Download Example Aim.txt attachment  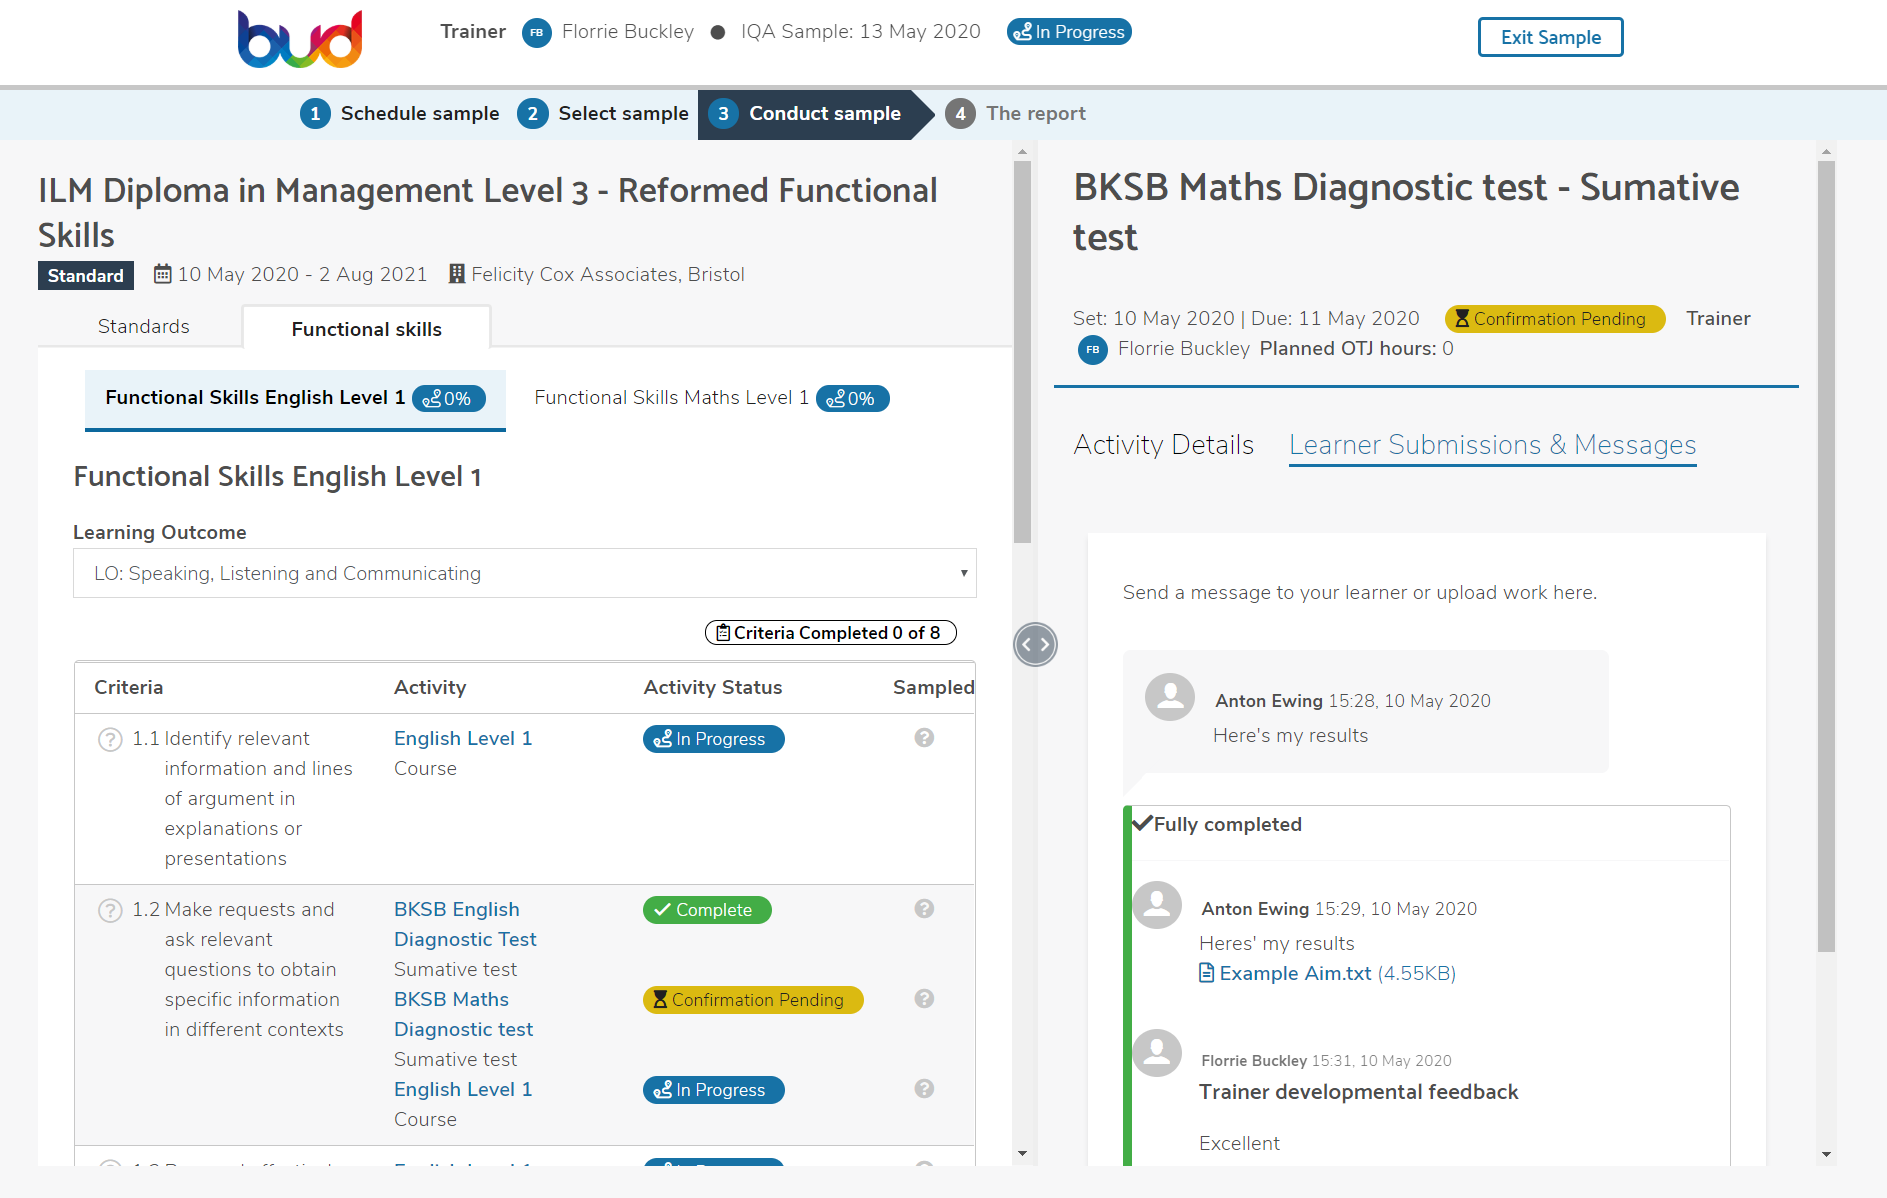(1295, 973)
